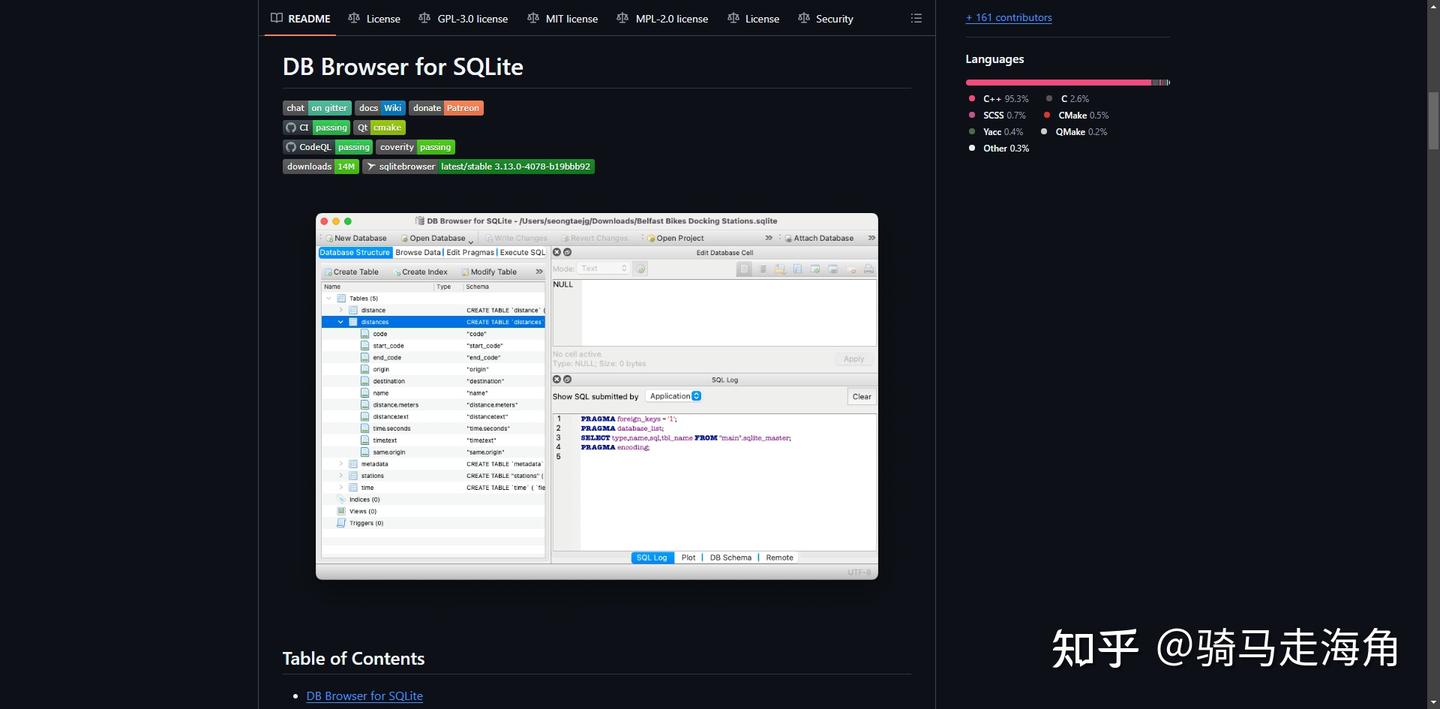1440x709 pixels.
Task: Click the Write Changes toolbar item
Action: click(x=517, y=238)
